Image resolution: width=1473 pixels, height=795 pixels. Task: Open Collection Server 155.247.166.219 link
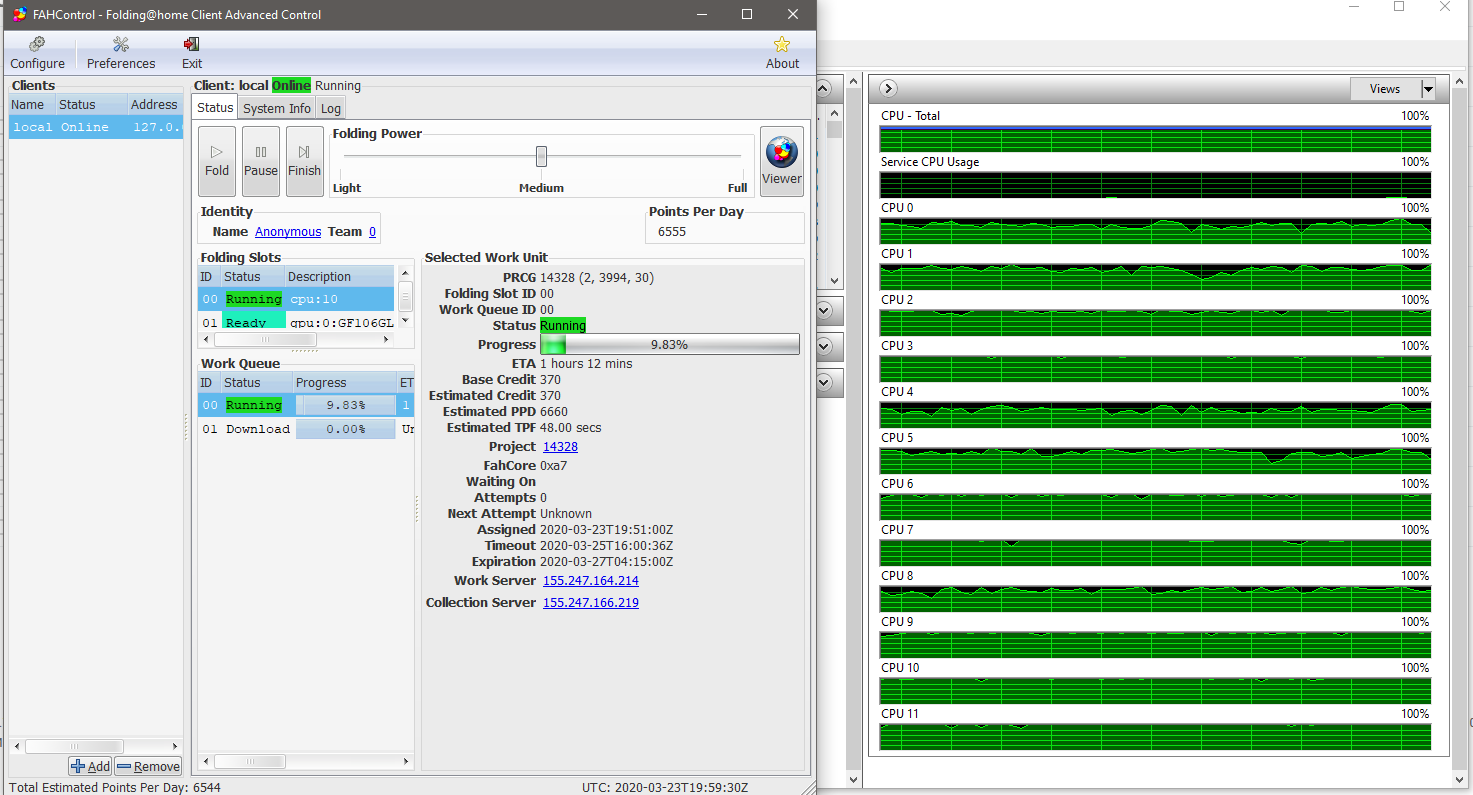coord(591,602)
